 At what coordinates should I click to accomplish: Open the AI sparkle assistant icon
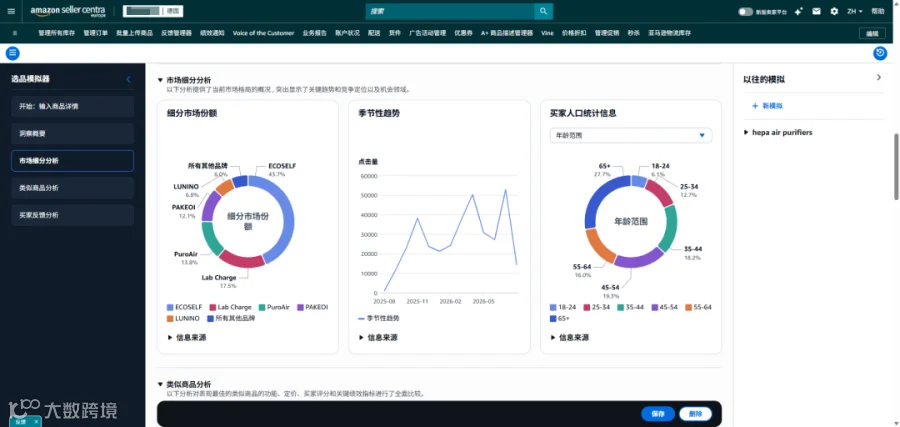[x=798, y=11]
